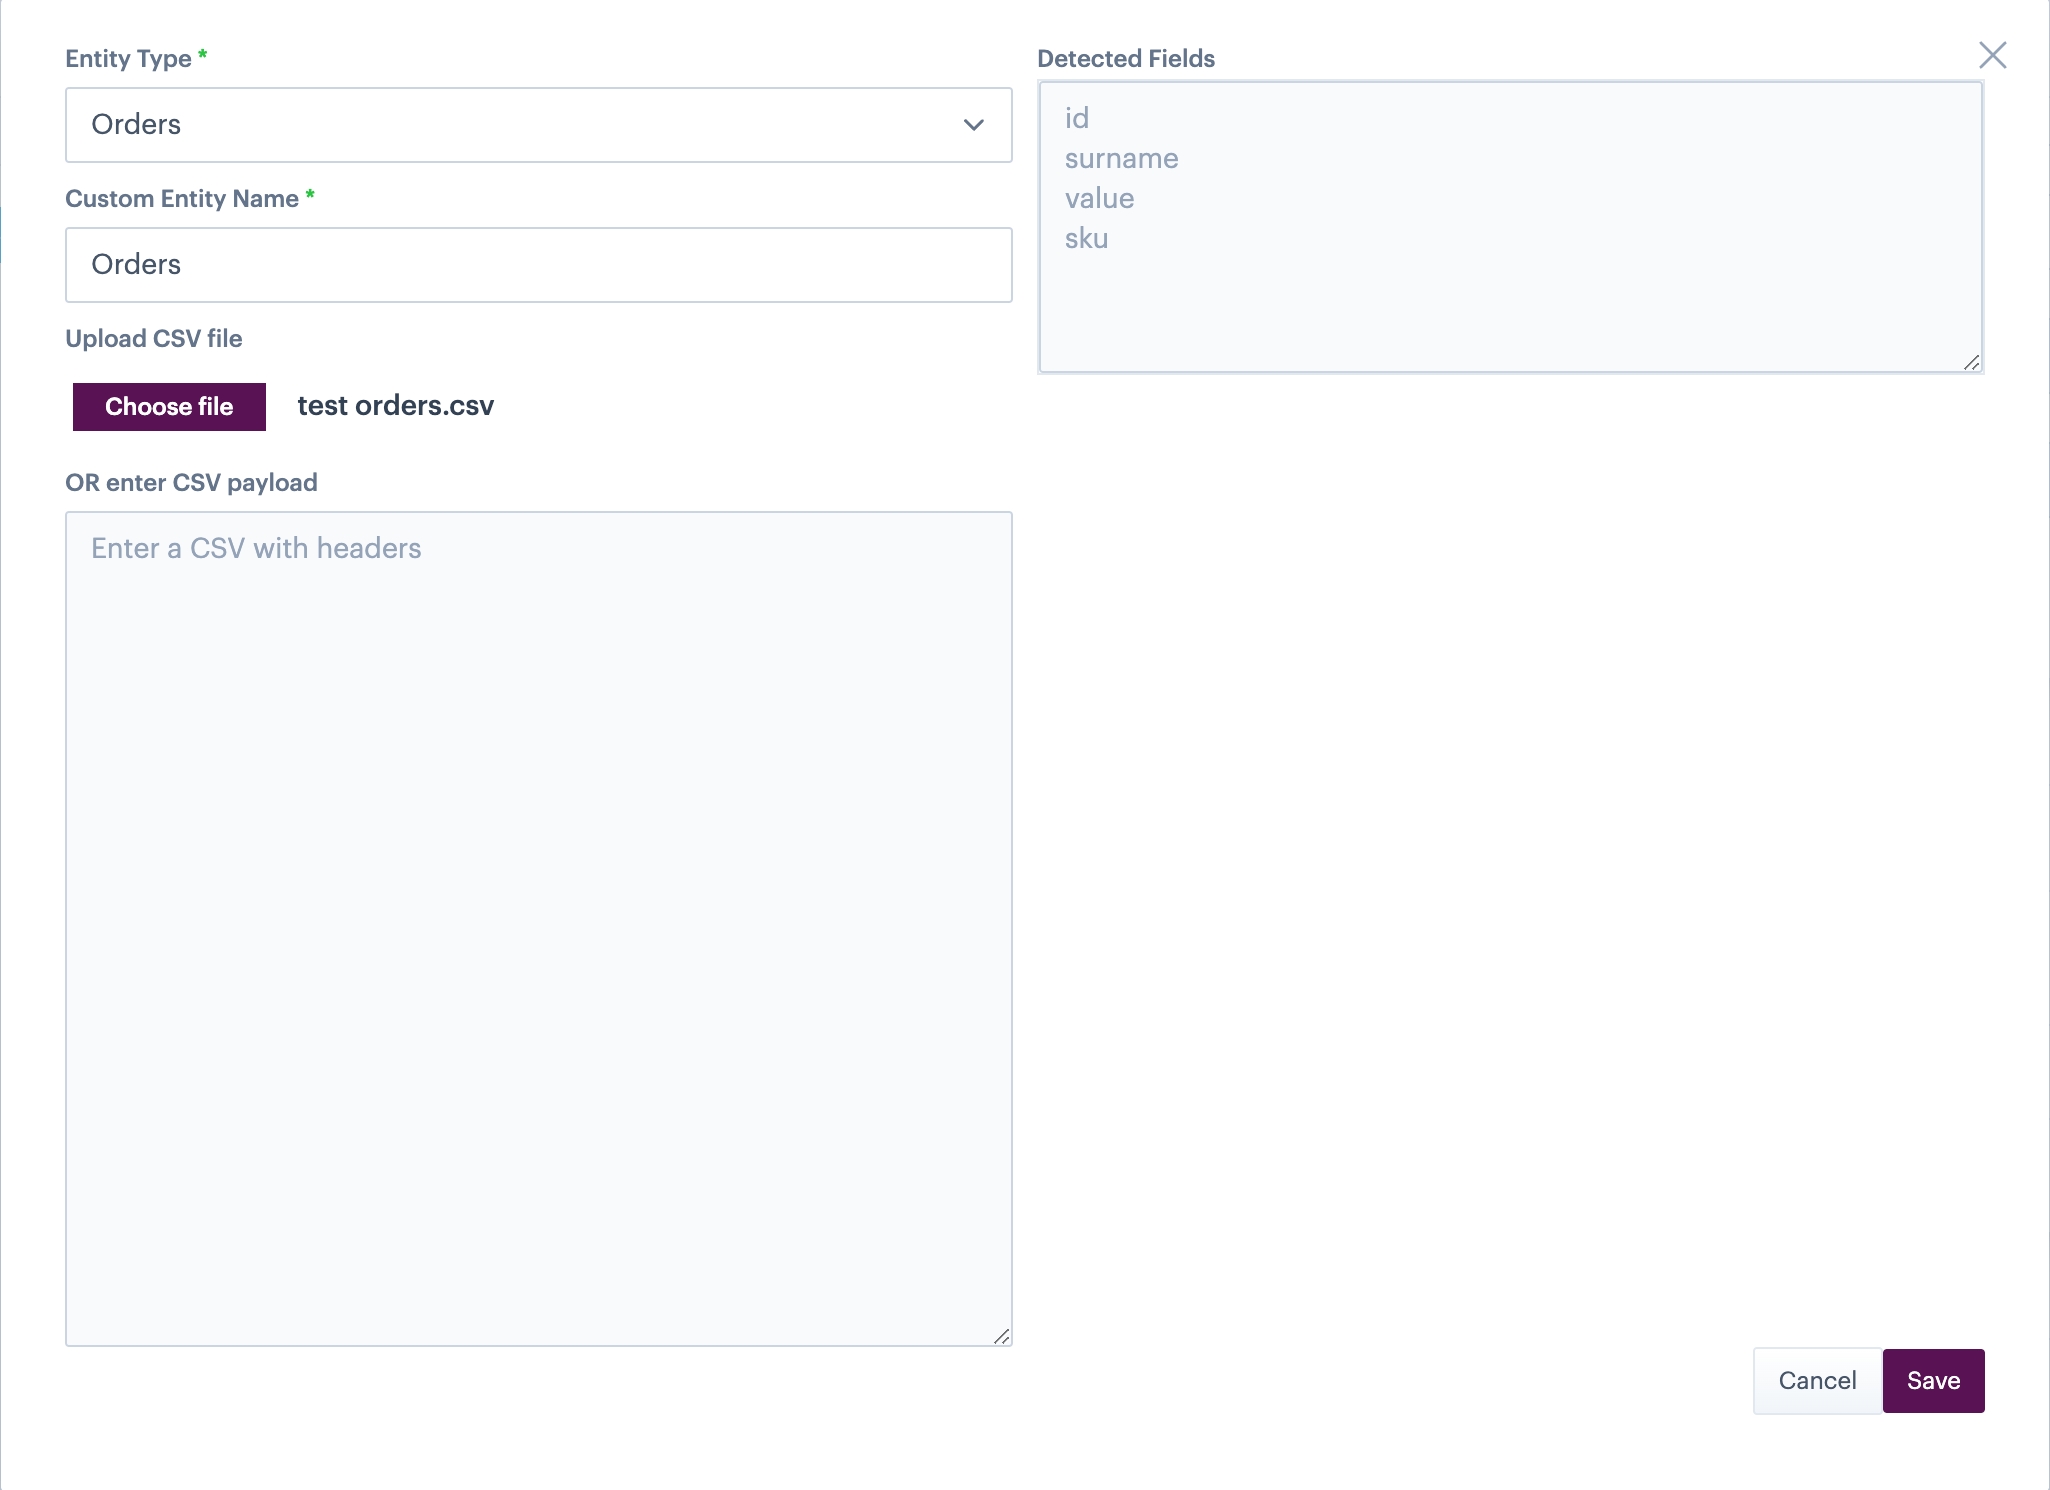Click the Upload CSV file label
Image resolution: width=2050 pixels, height=1490 pixels.
[x=153, y=339]
